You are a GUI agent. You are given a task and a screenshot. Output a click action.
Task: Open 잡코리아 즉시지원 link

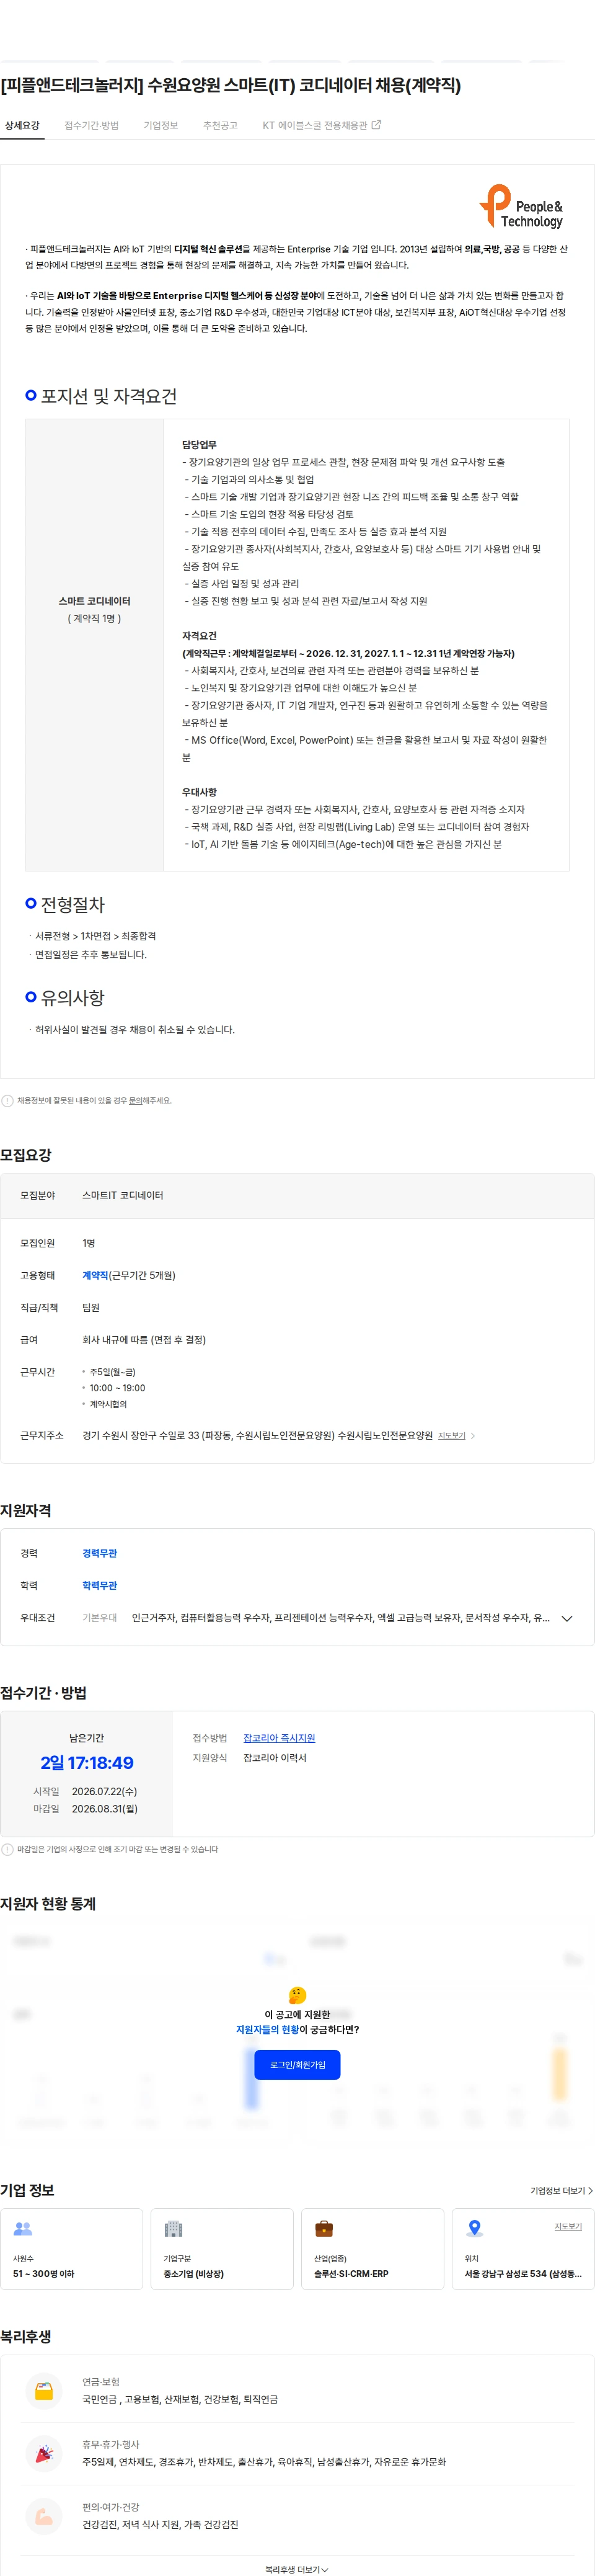coord(279,1738)
